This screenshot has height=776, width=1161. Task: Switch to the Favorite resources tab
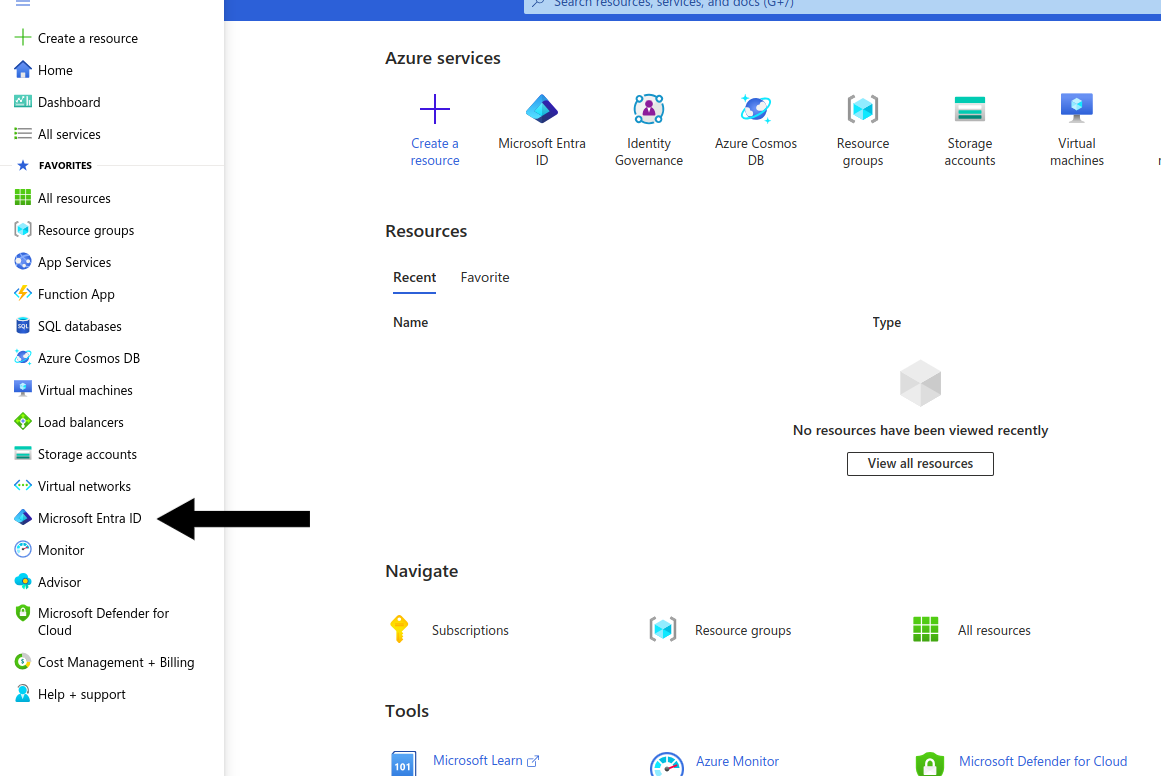click(x=485, y=278)
